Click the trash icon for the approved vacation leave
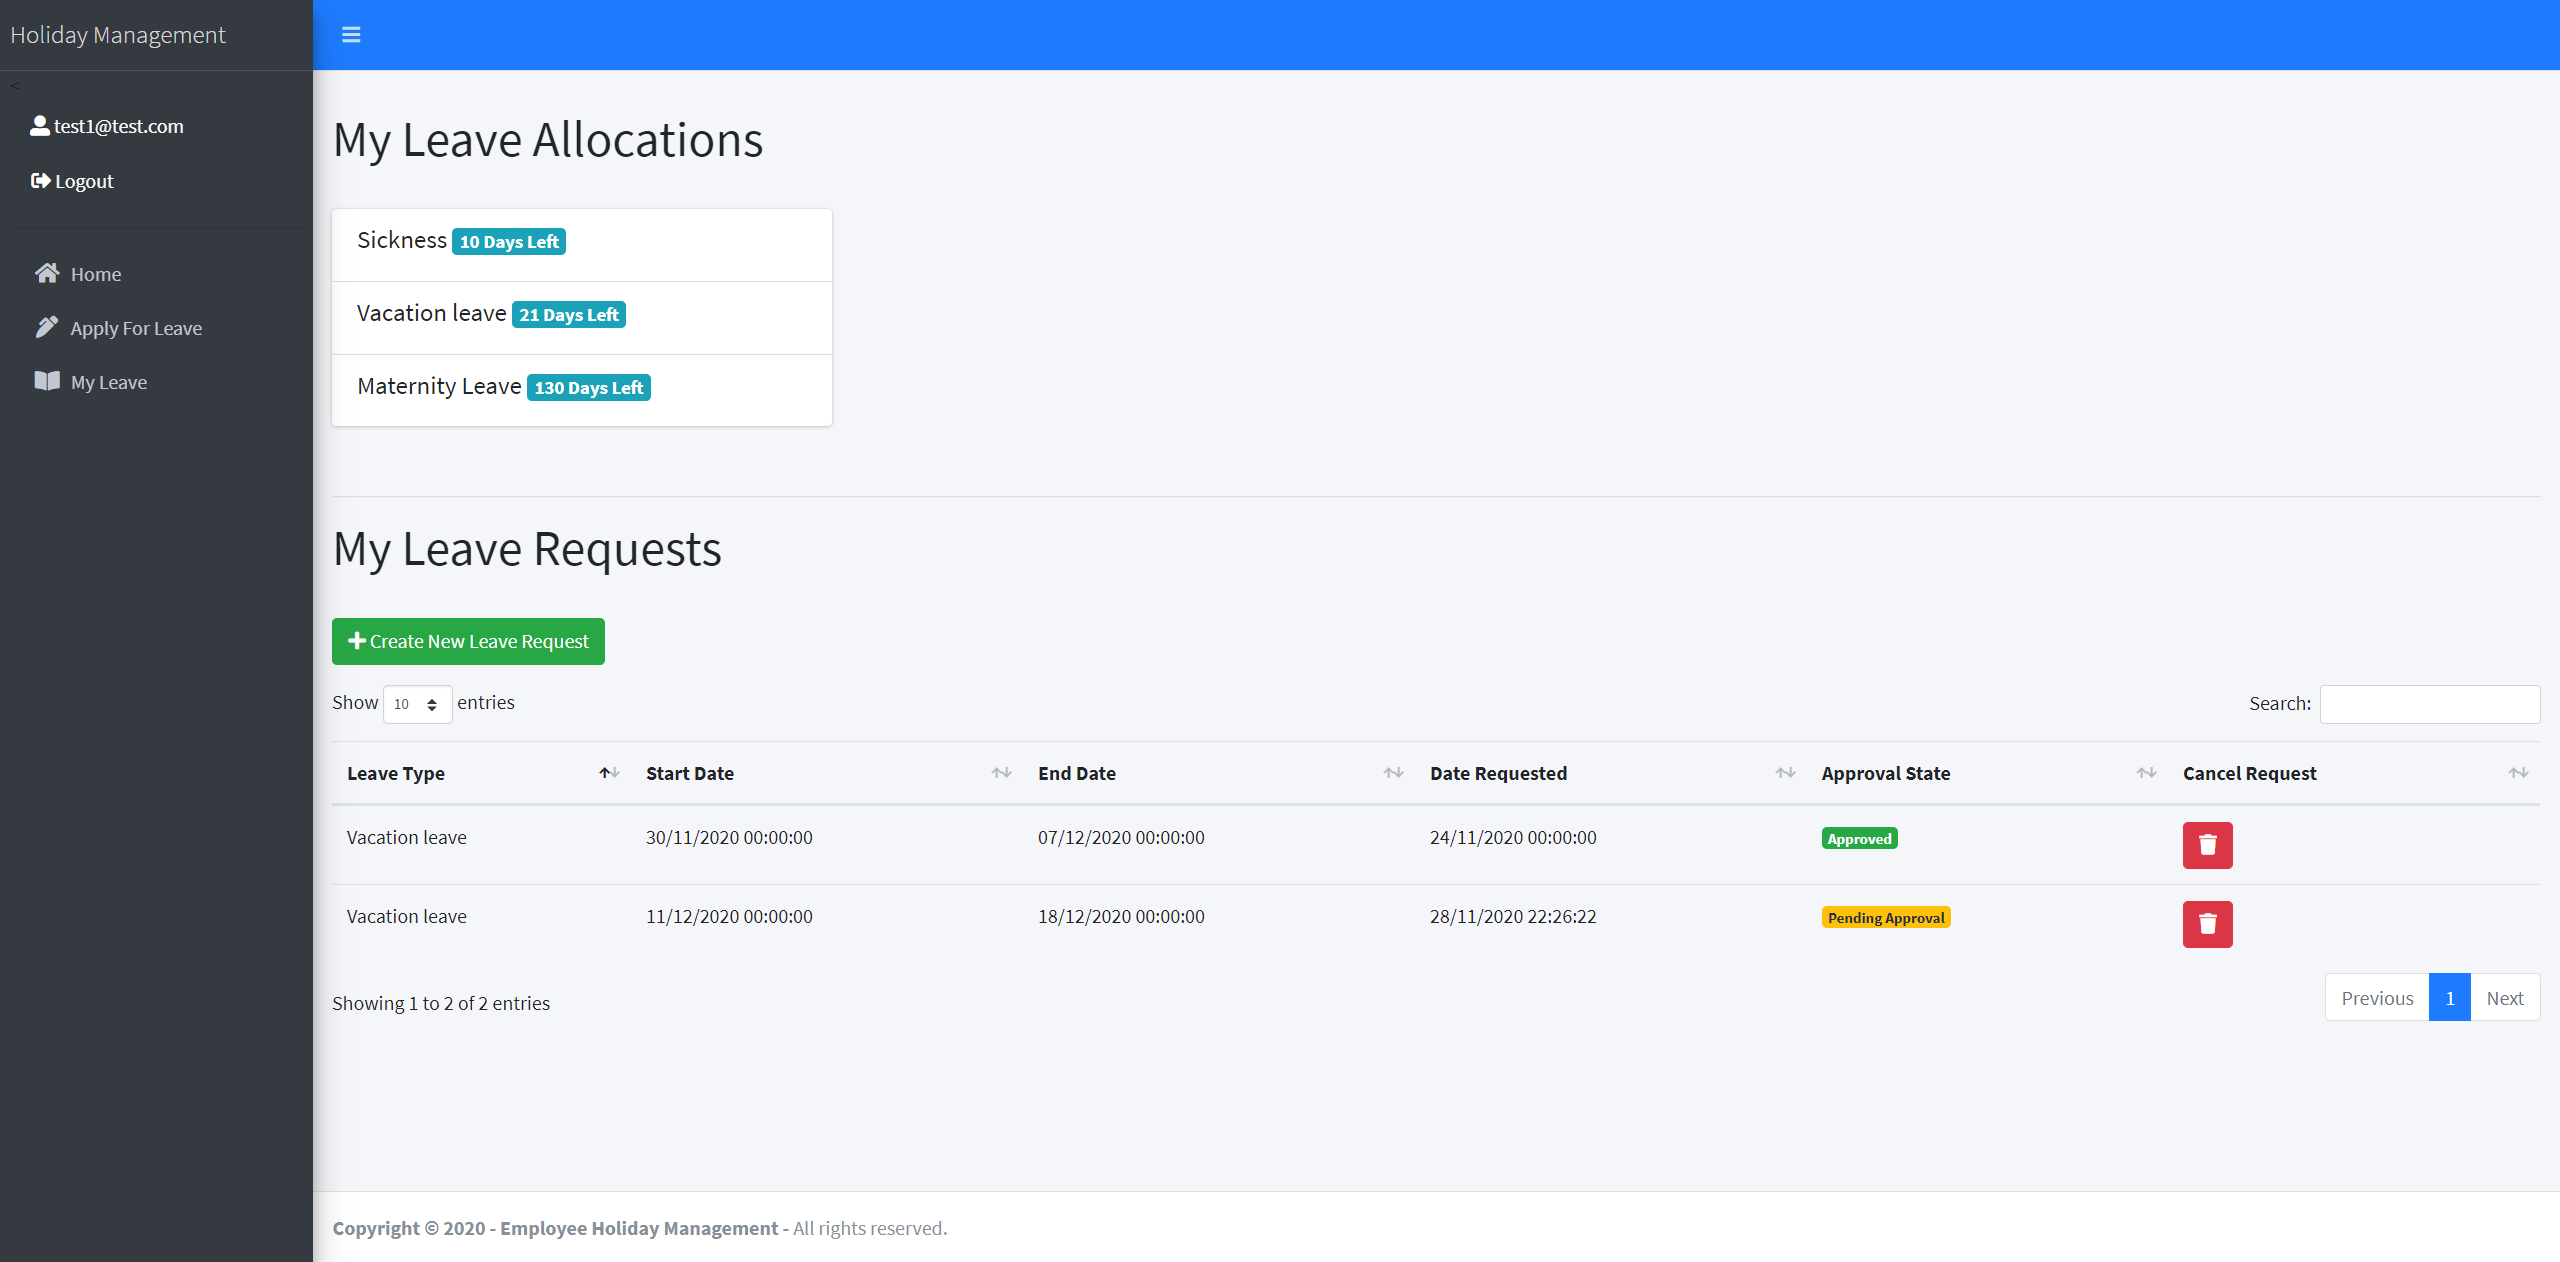Screen dimensions: 2560x1262 [2207, 845]
